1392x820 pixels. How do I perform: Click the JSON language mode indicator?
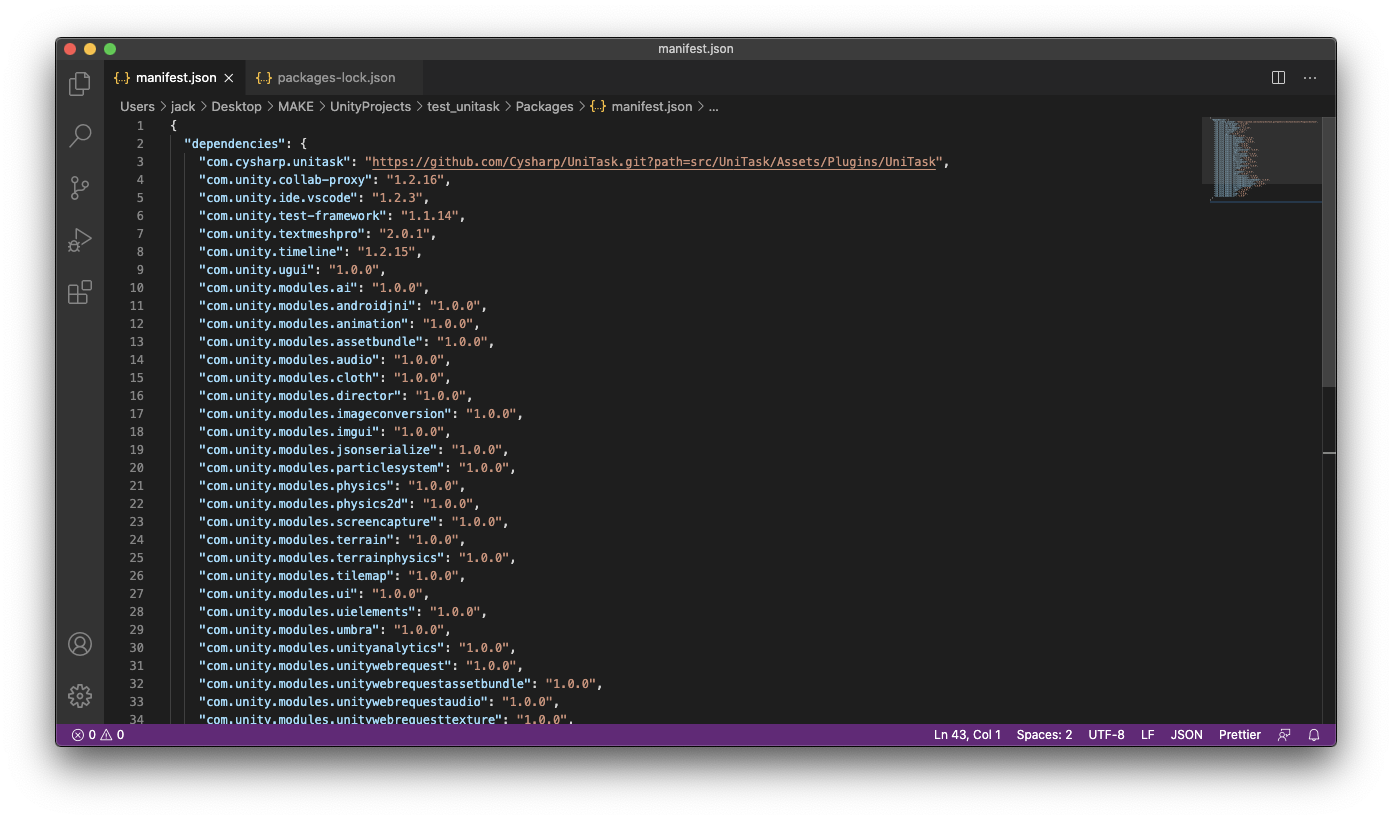1186,734
